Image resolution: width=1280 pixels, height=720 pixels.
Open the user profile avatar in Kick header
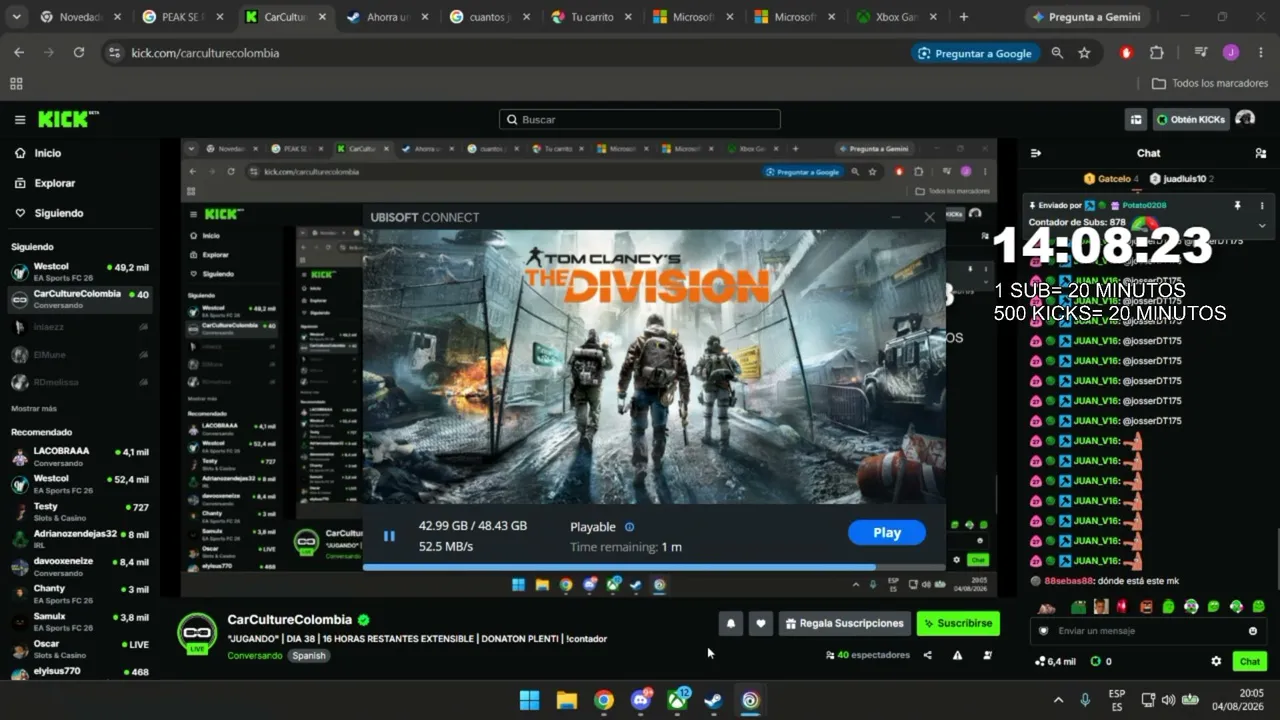point(1245,119)
